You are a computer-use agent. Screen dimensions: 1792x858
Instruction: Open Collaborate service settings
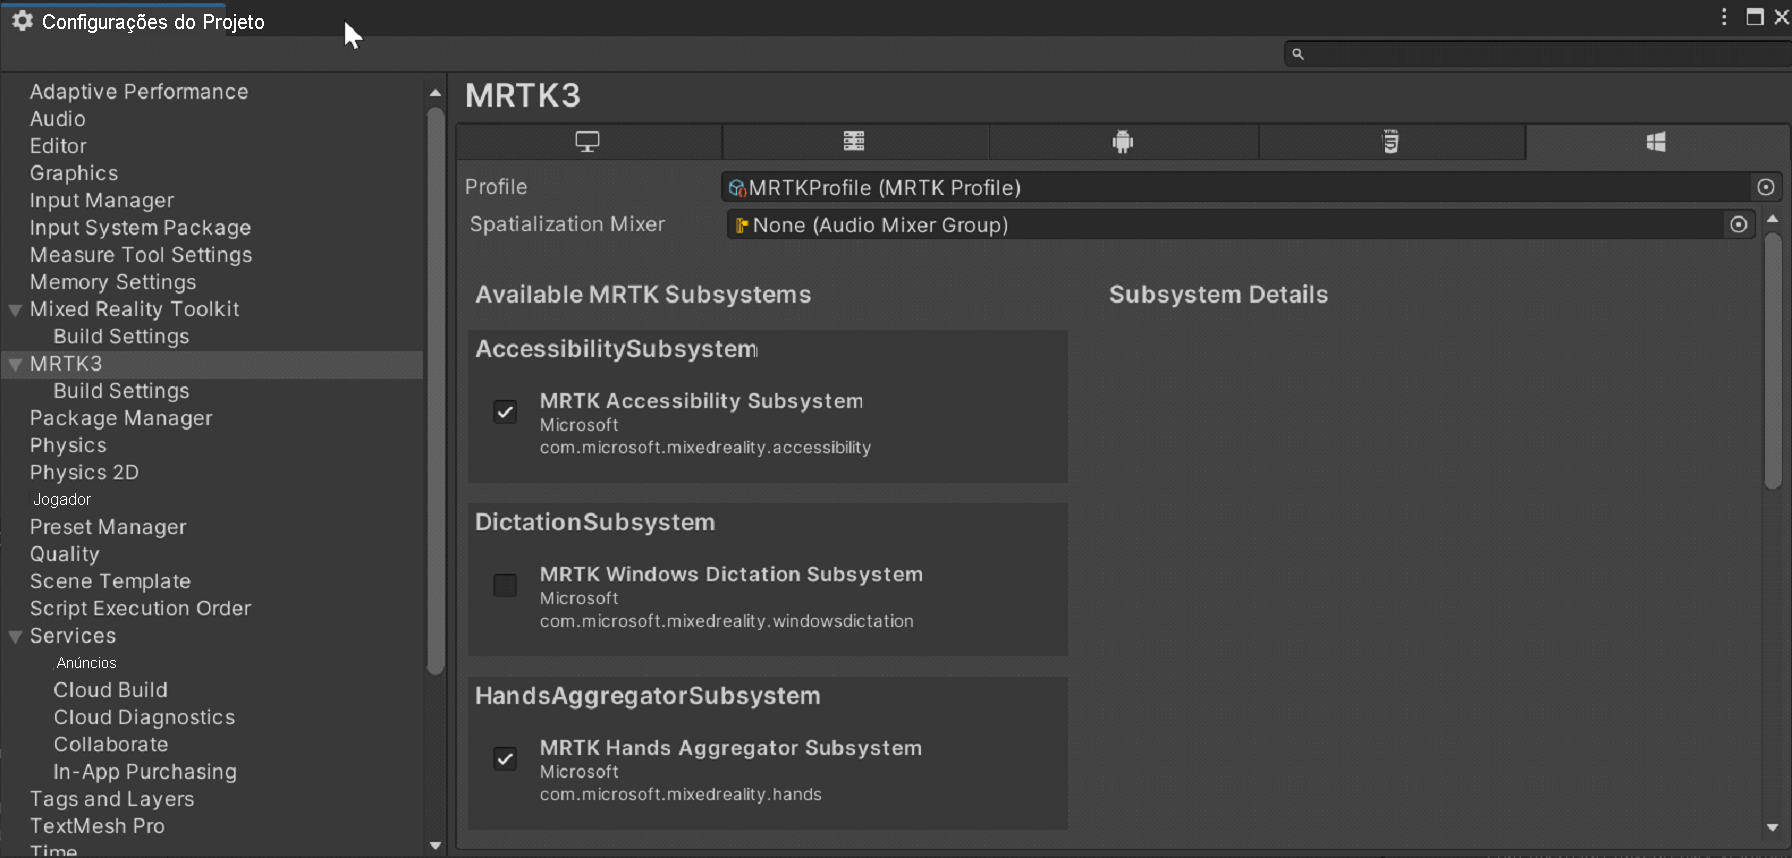pos(111,744)
